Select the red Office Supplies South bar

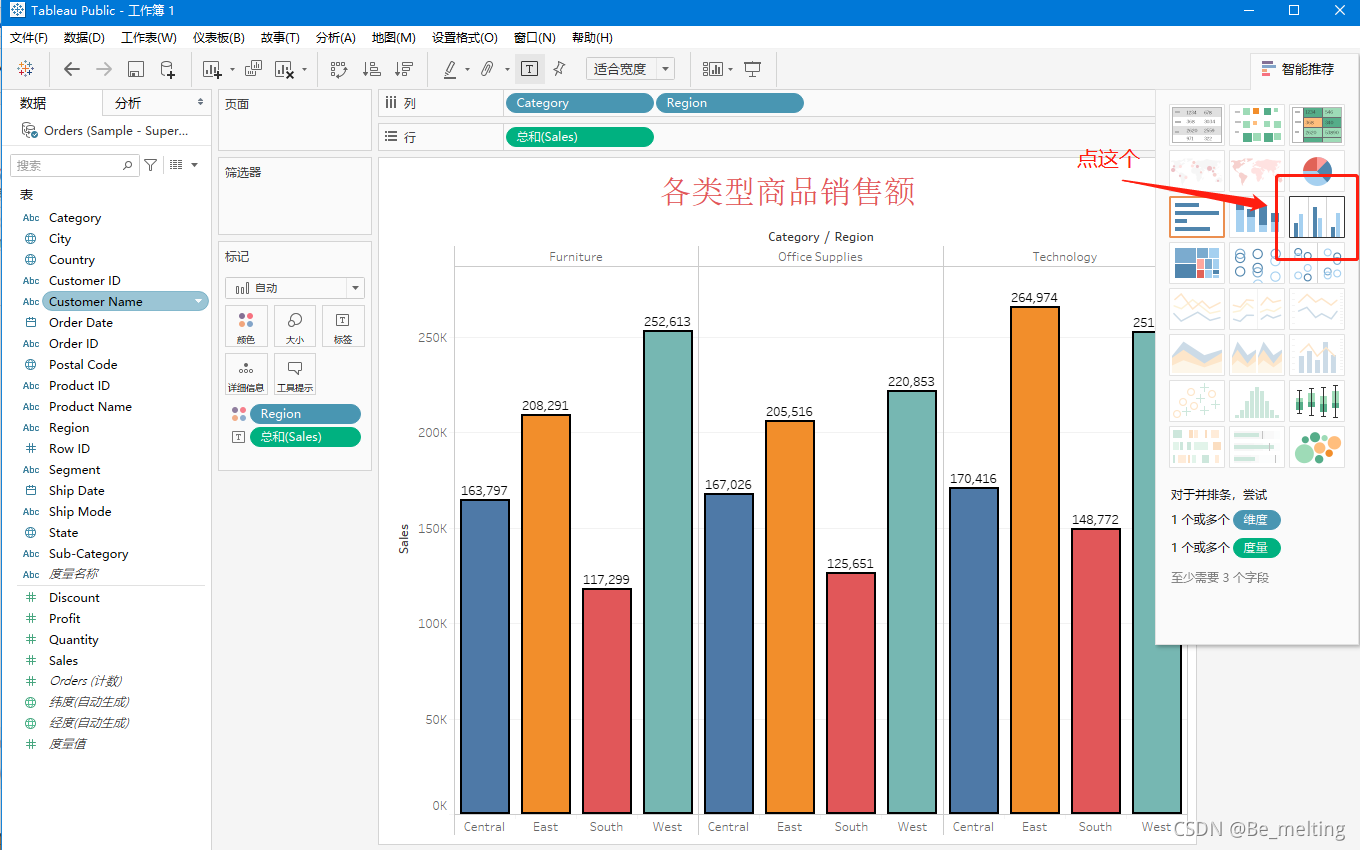(x=851, y=693)
